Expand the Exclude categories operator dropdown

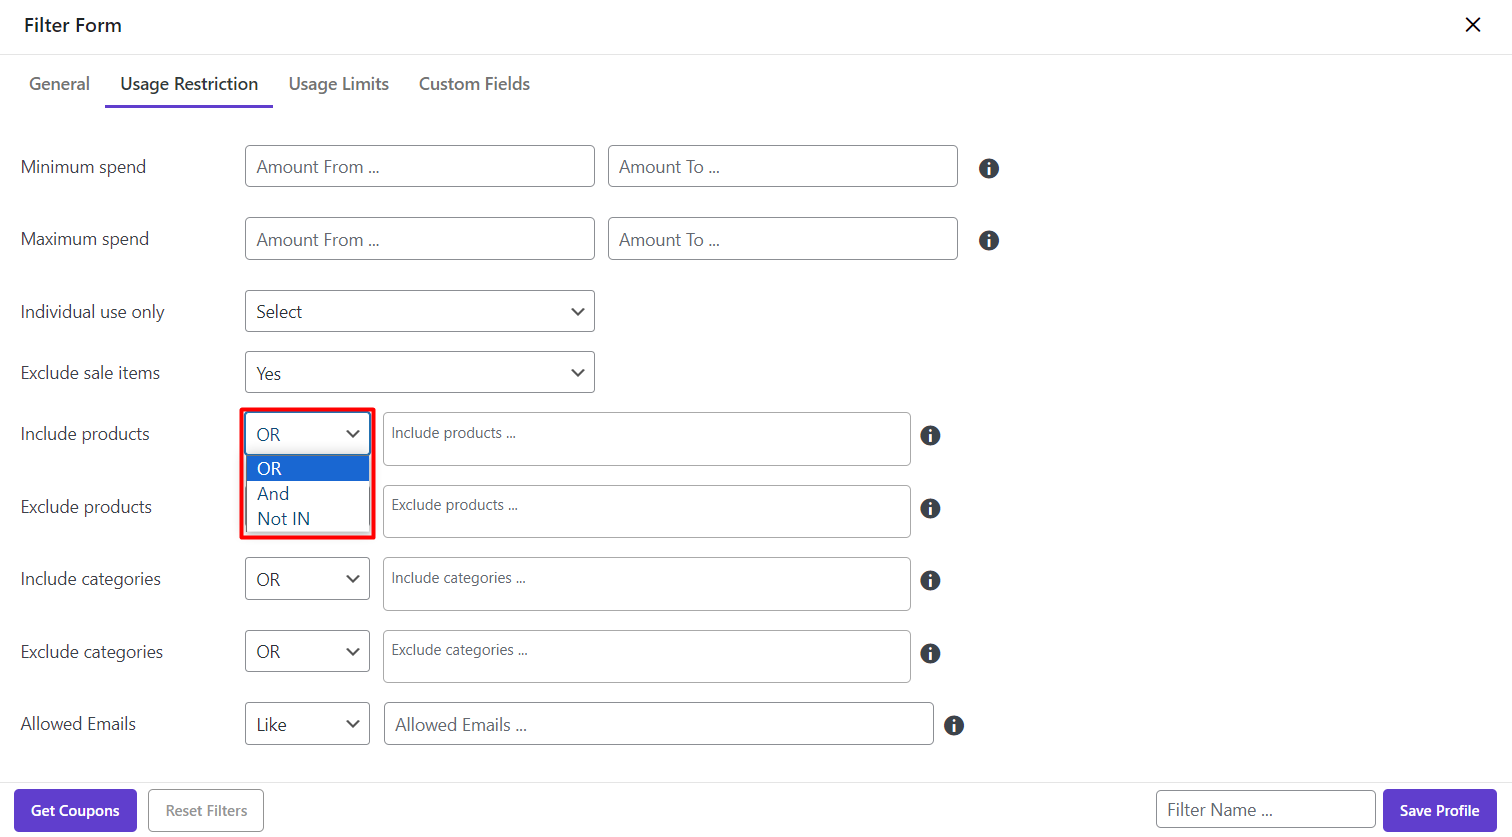tap(307, 651)
